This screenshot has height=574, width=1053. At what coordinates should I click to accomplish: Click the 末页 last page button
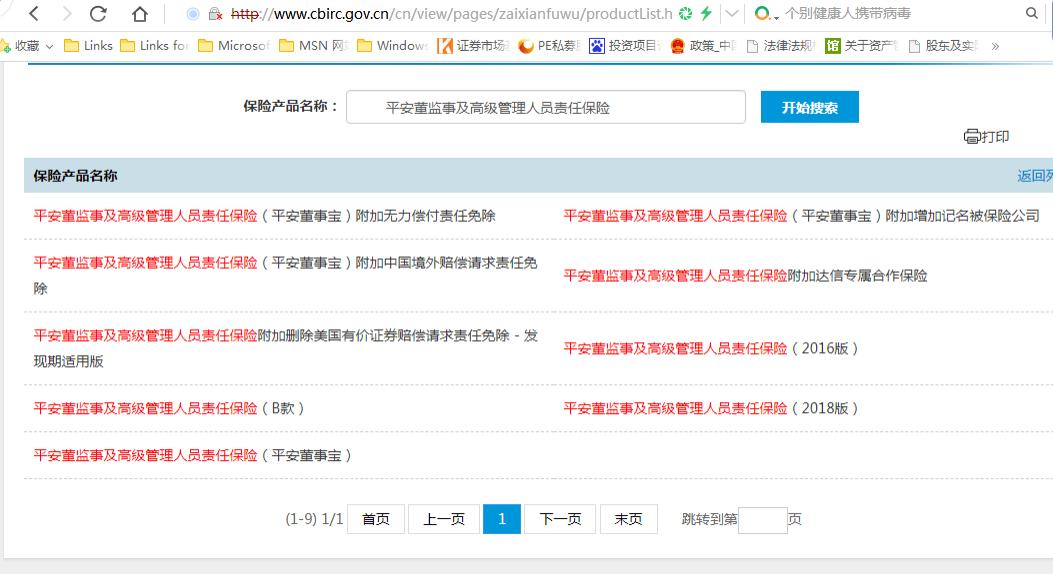pos(629,519)
